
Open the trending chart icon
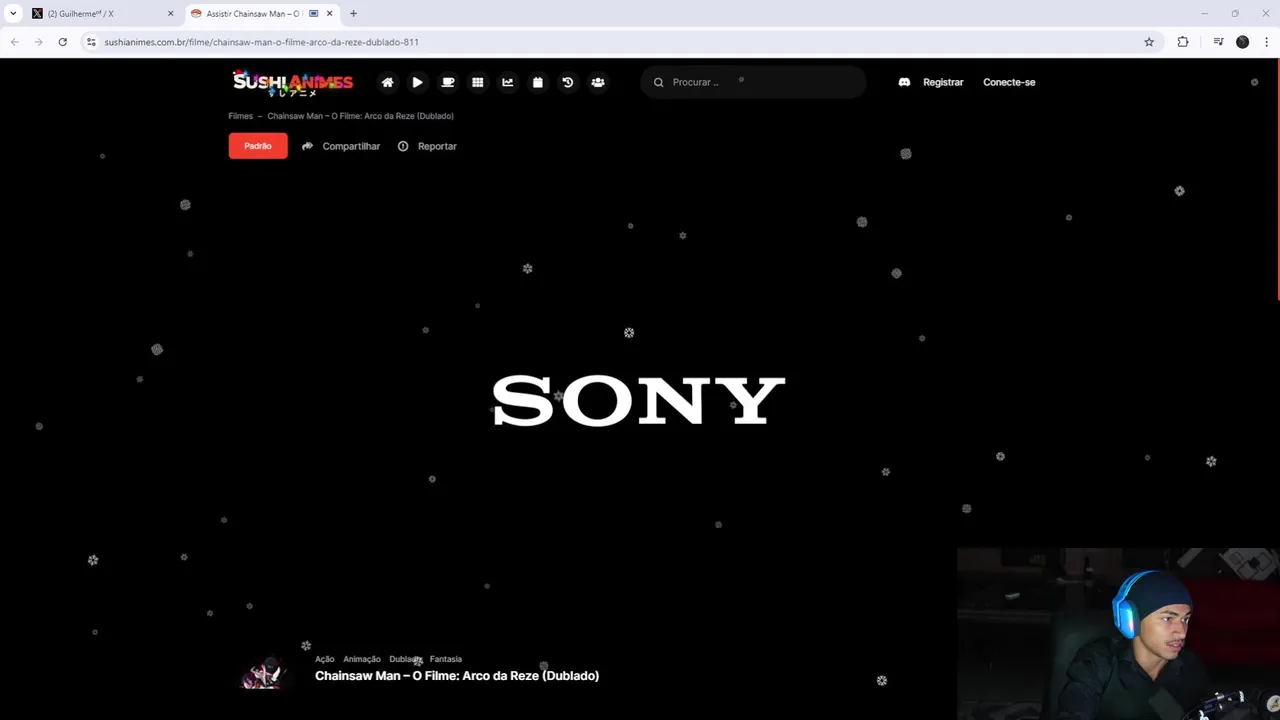[x=507, y=82]
